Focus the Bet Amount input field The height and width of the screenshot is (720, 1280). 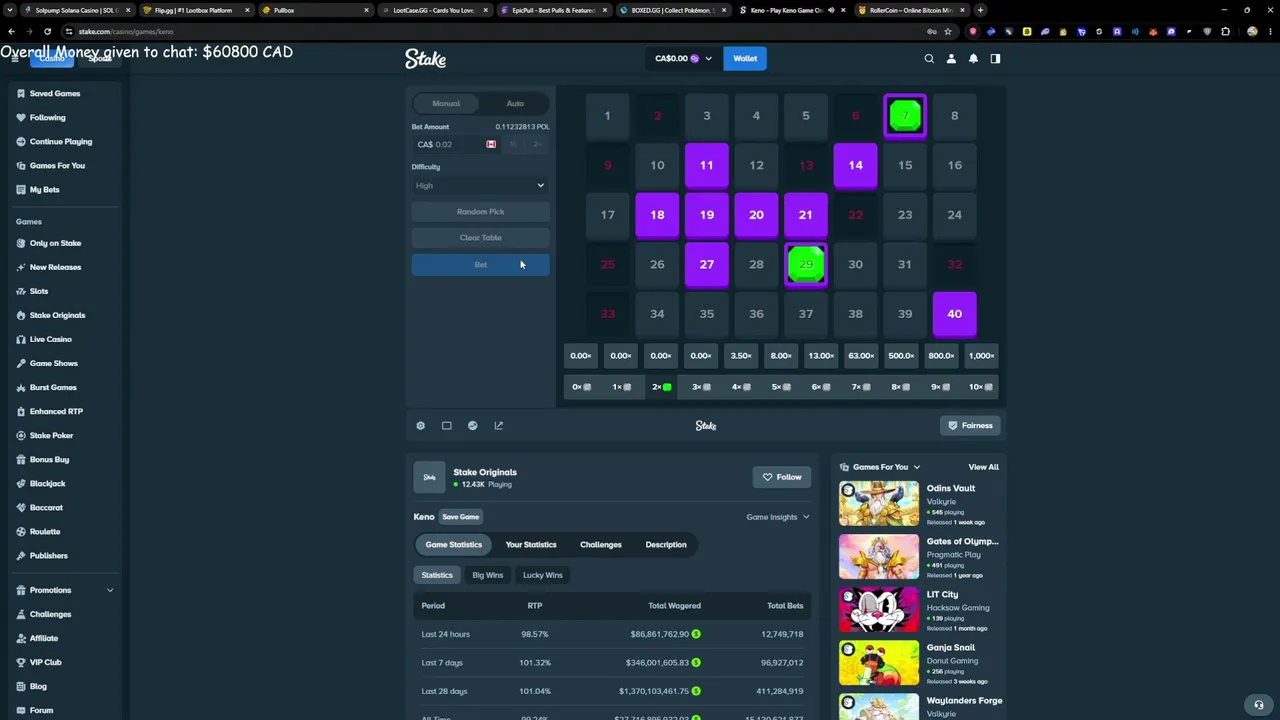point(449,145)
